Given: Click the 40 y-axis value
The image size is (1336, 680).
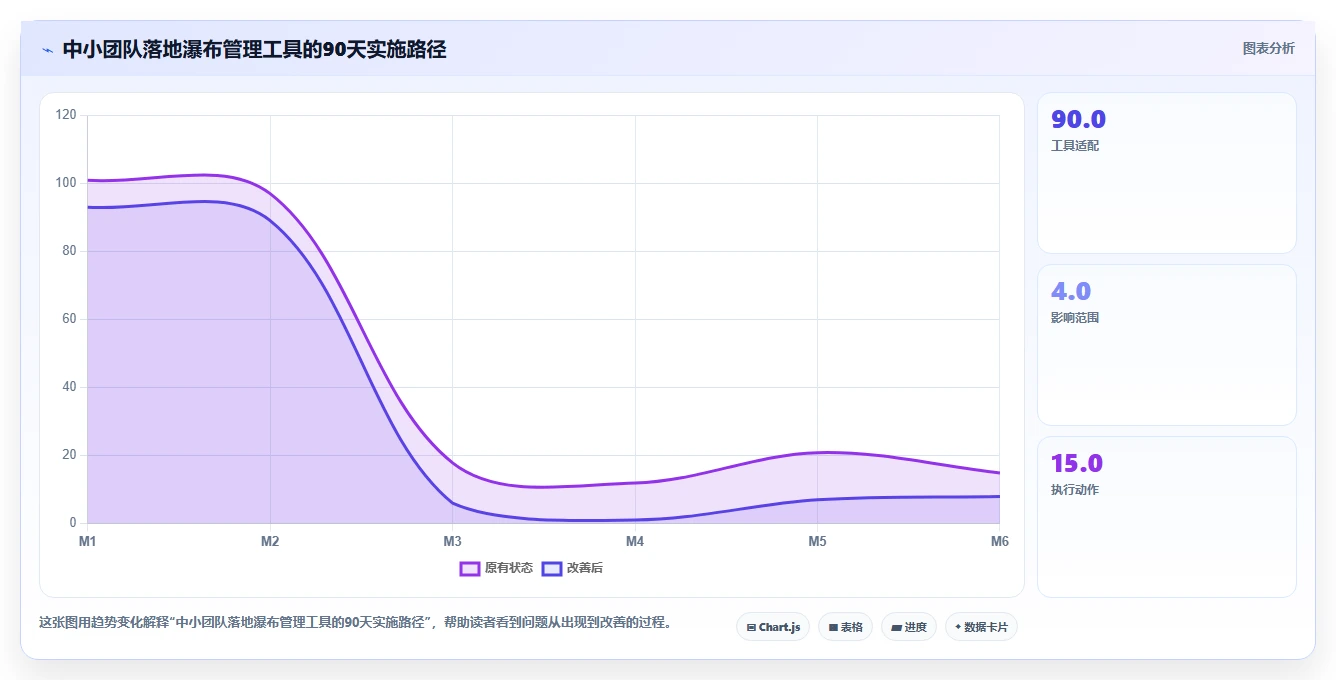Looking at the screenshot, I should (69, 387).
